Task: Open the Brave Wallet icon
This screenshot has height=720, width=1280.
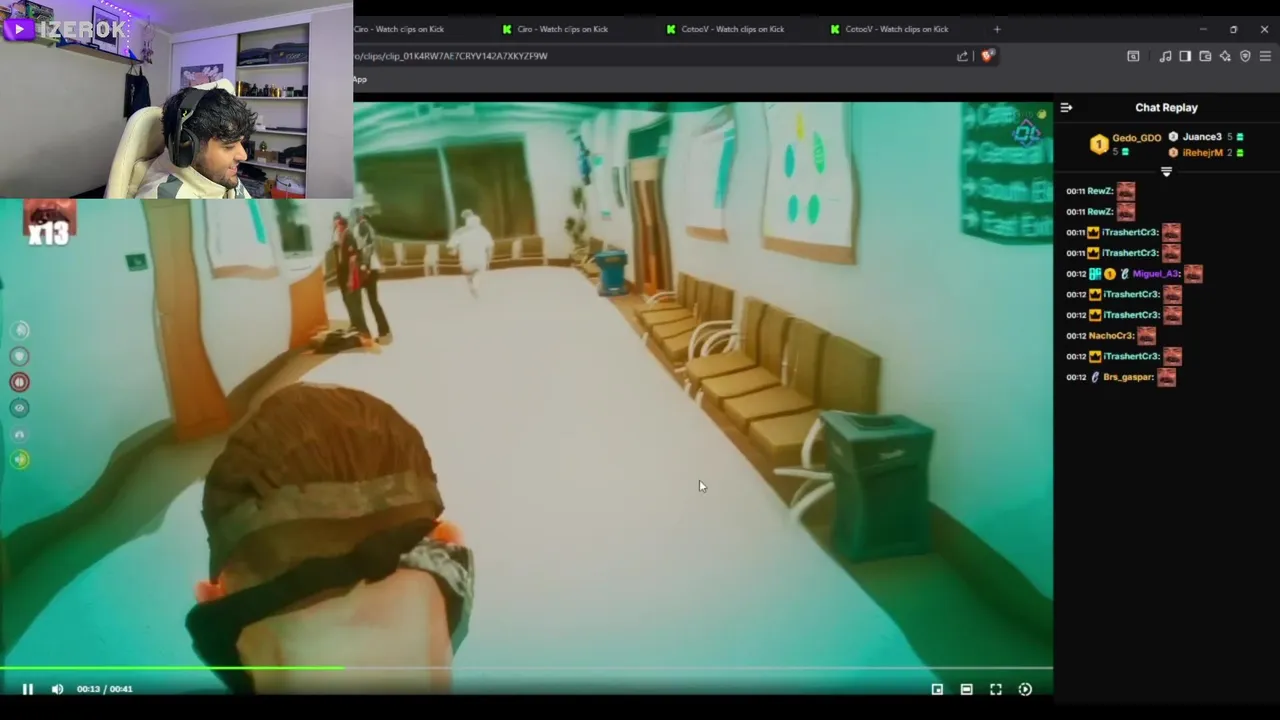Action: click(1205, 56)
